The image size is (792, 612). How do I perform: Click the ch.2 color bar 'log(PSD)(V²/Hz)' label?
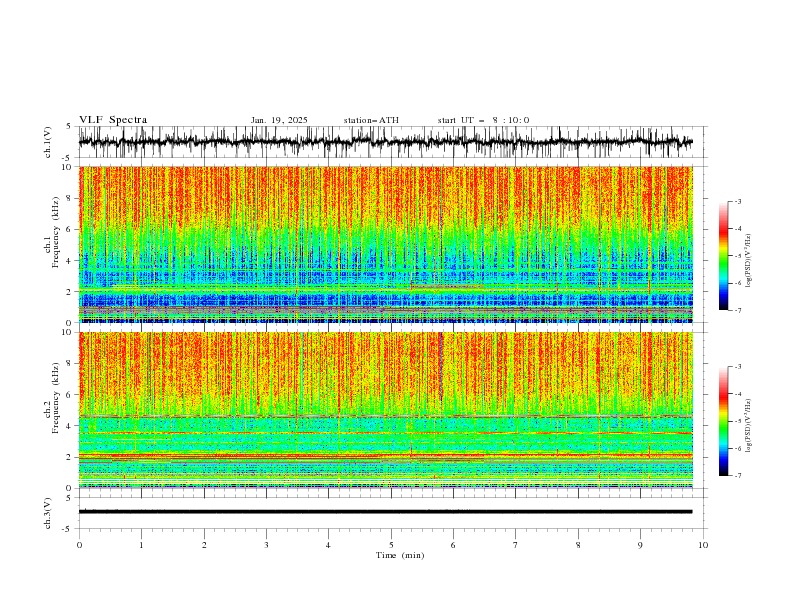point(748,426)
